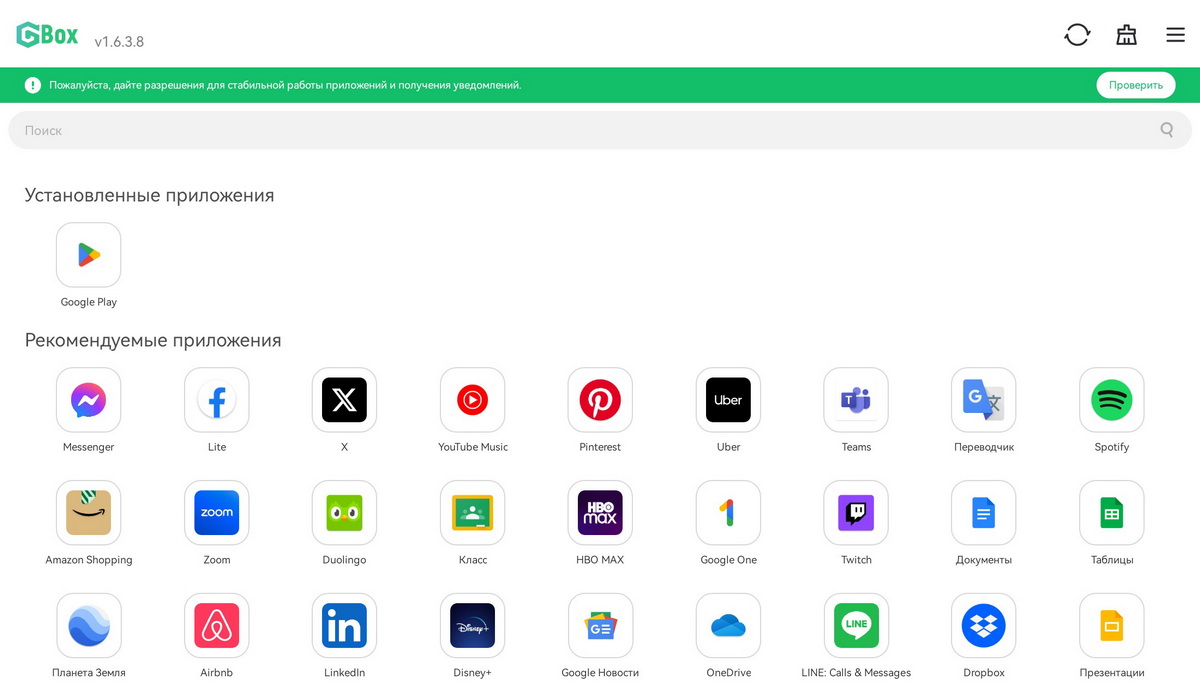
Task: Click the permissions warning exclamation icon
Action: pos(33,85)
